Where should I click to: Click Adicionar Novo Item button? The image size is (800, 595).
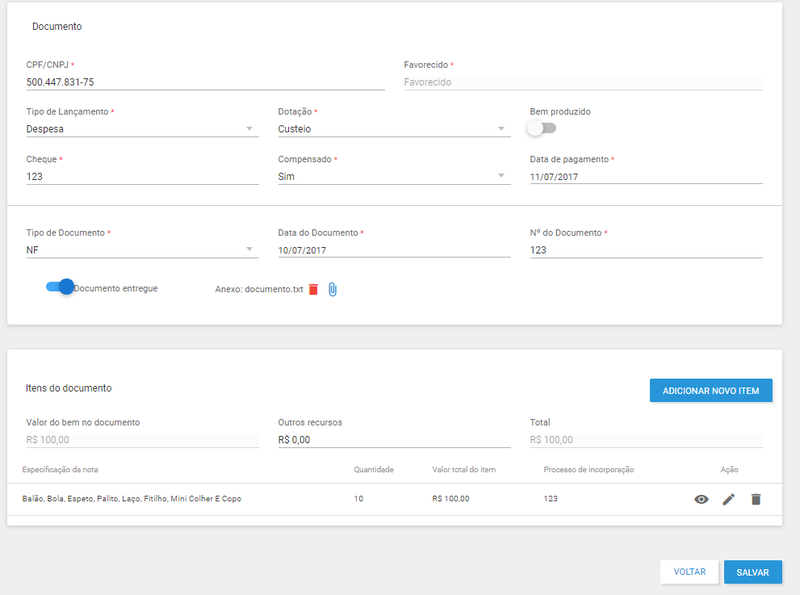coord(711,391)
